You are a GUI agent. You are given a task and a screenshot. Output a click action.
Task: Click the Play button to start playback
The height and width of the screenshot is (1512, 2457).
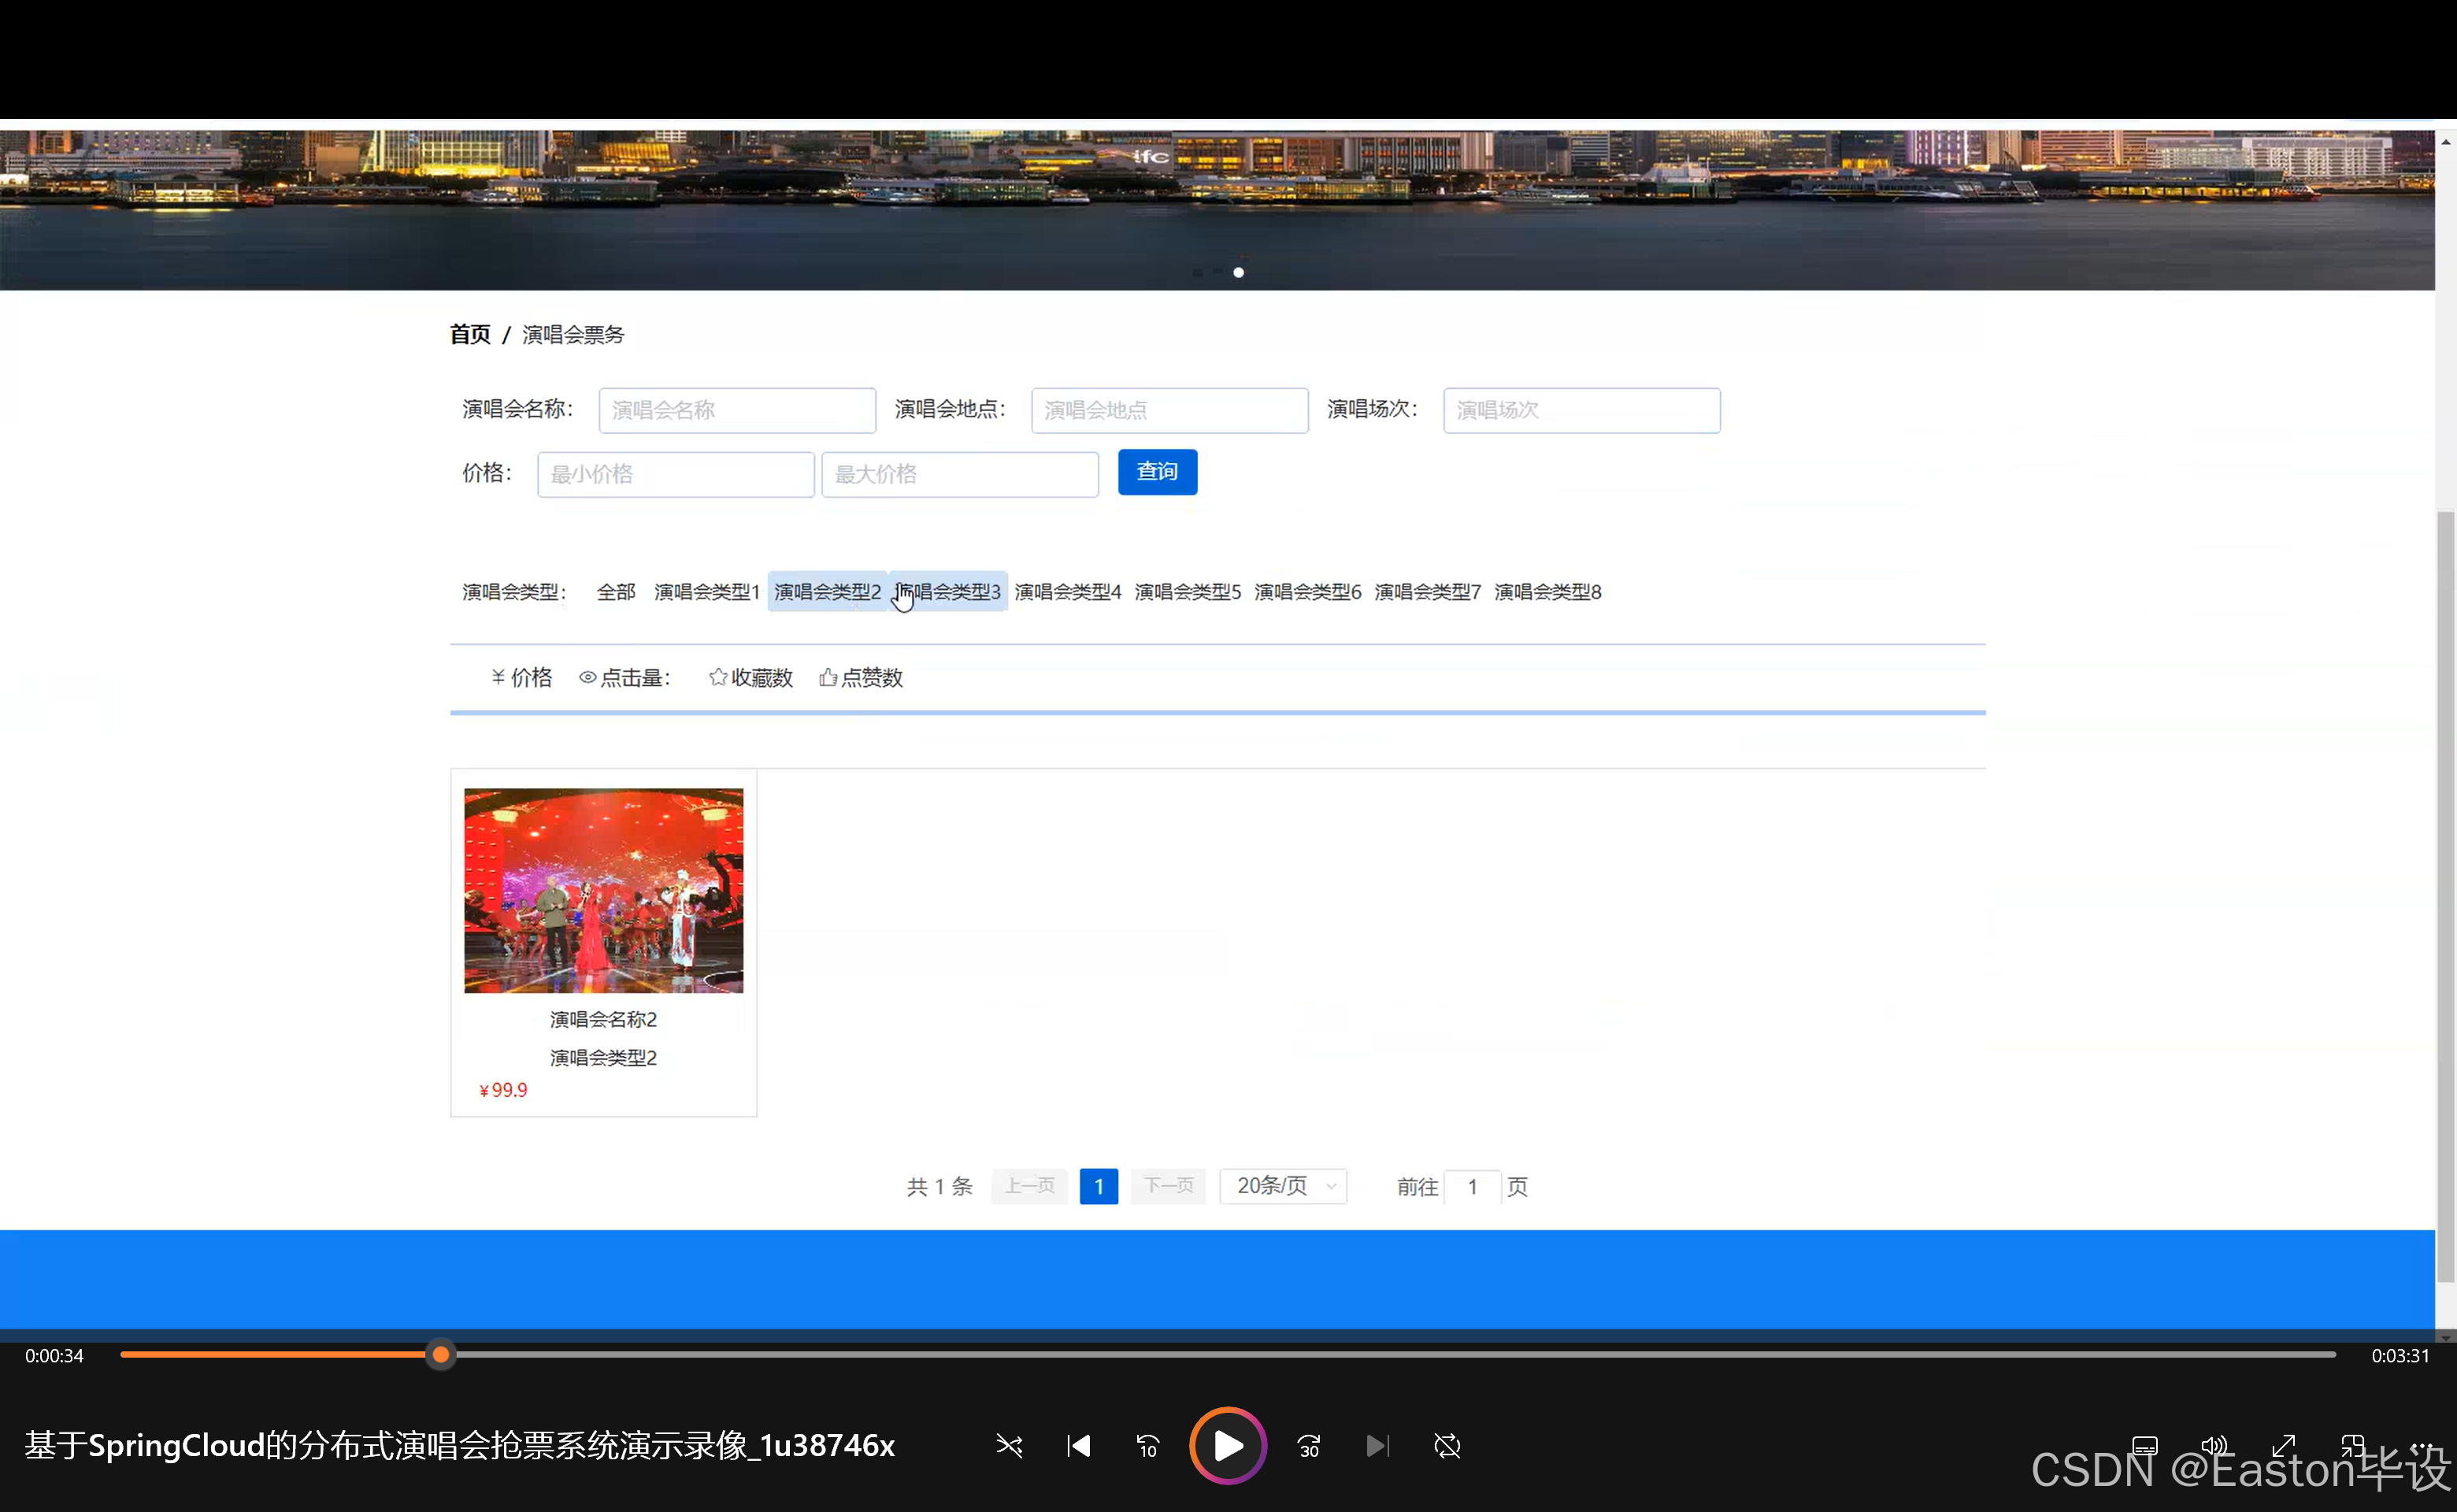pyautogui.click(x=1227, y=1446)
